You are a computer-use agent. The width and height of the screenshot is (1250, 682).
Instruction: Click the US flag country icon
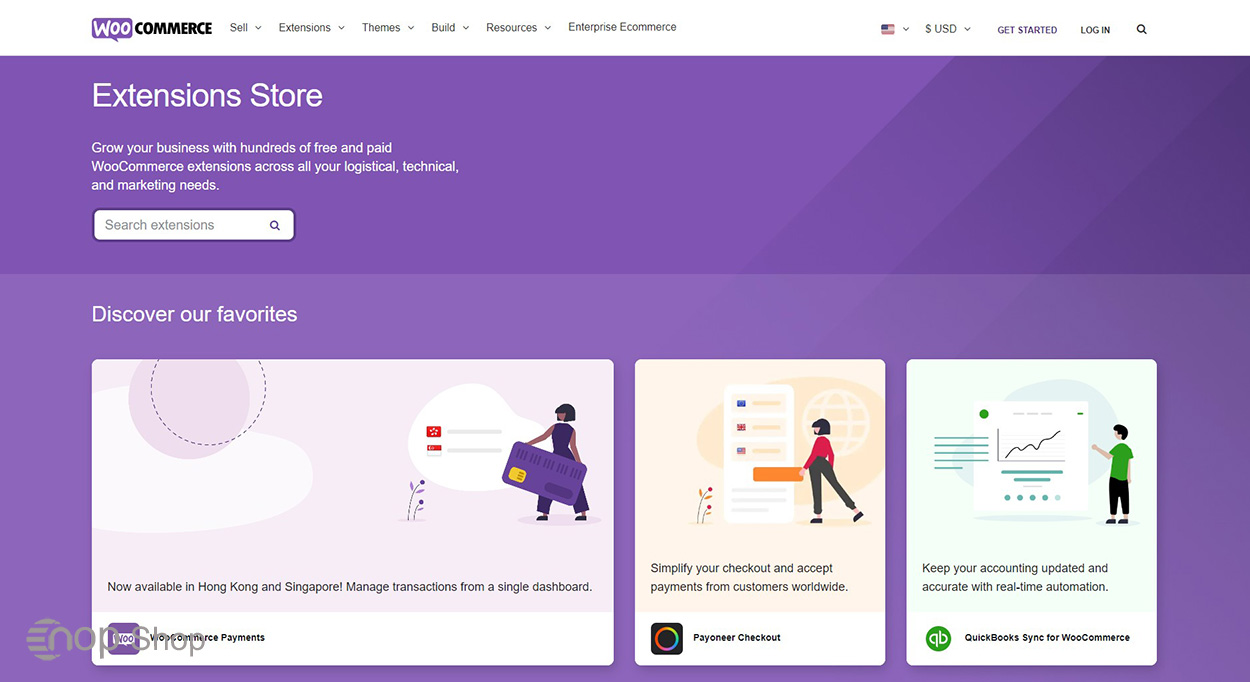pos(887,29)
